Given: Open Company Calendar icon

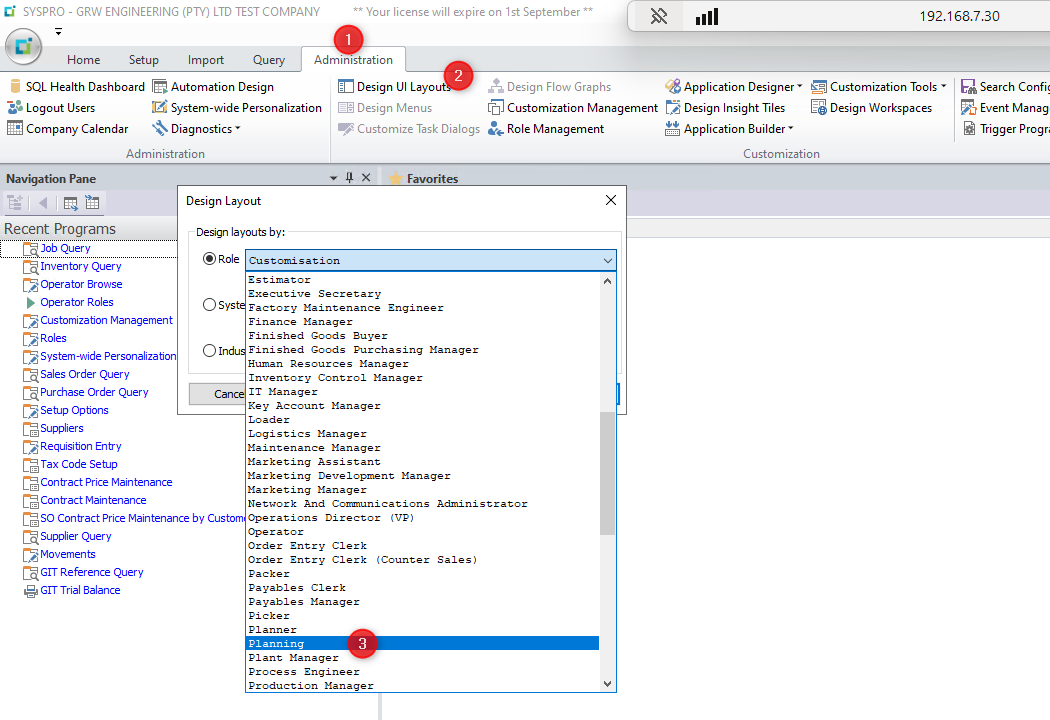Looking at the screenshot, I should [x=15, y=128].
